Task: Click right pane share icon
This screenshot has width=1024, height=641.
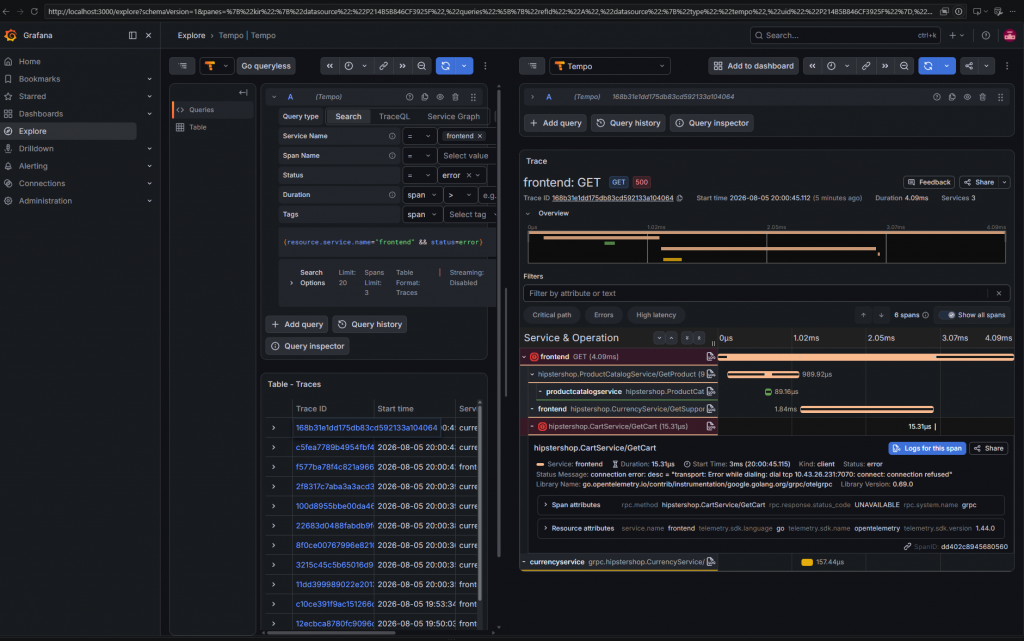Action: 969,66
